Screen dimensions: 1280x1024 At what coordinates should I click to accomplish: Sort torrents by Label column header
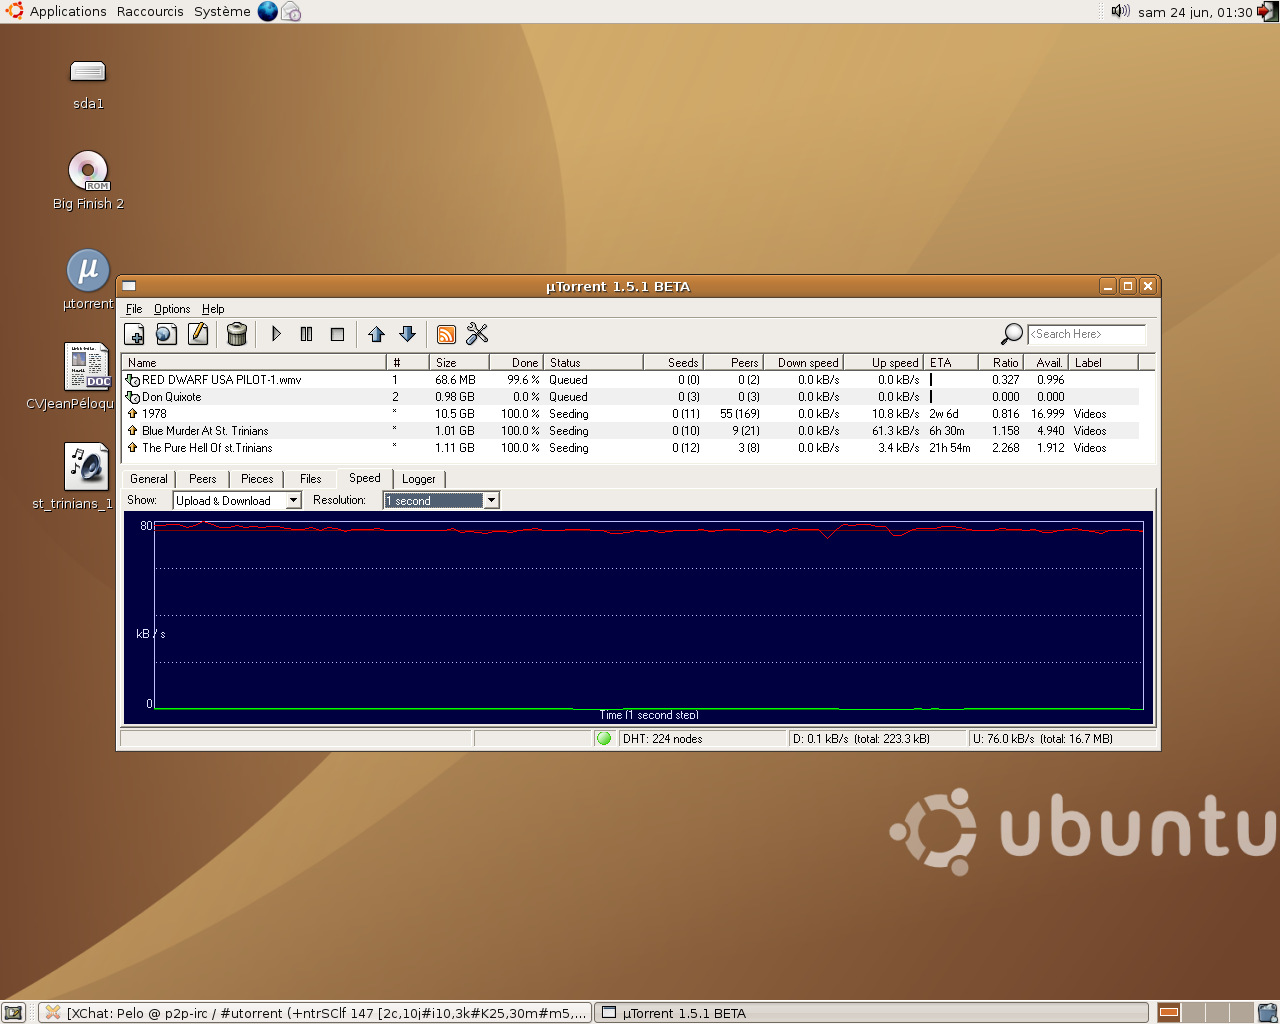tap(1104, 363)
